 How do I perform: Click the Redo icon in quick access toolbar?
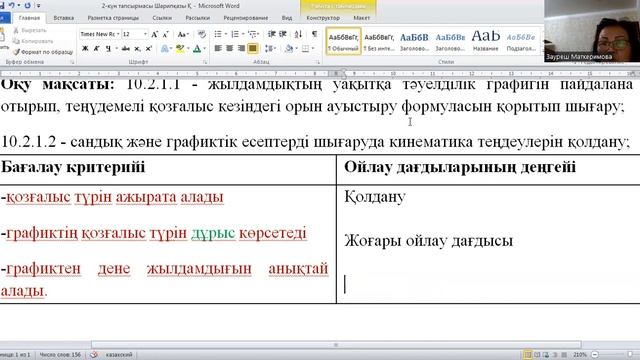27,6
